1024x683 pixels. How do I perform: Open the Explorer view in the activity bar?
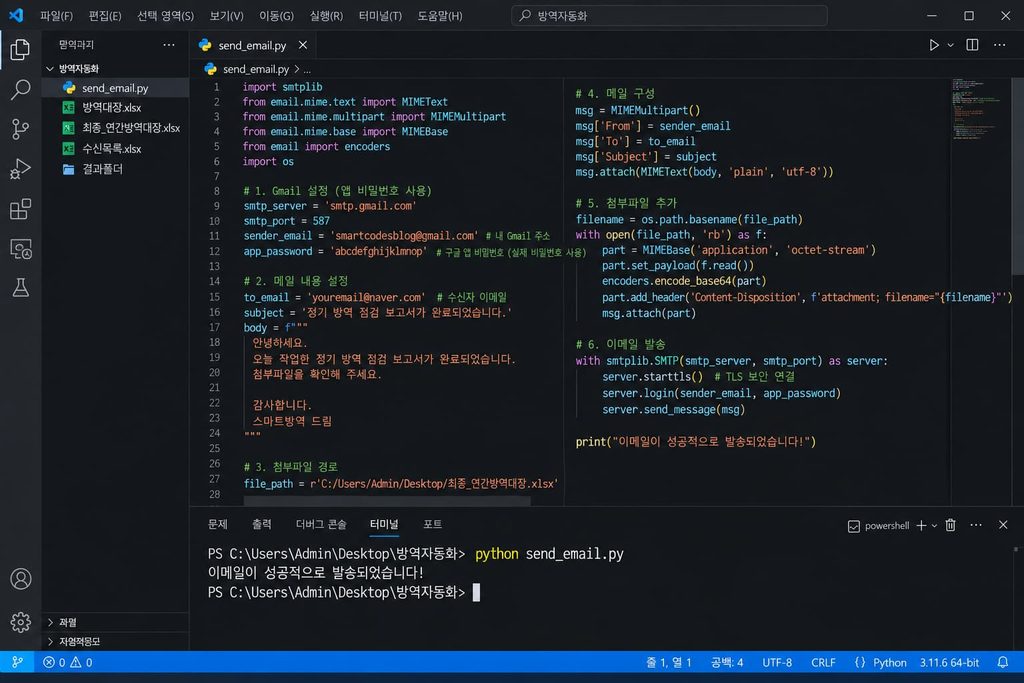pyautogui.click(x=20, y=50)
